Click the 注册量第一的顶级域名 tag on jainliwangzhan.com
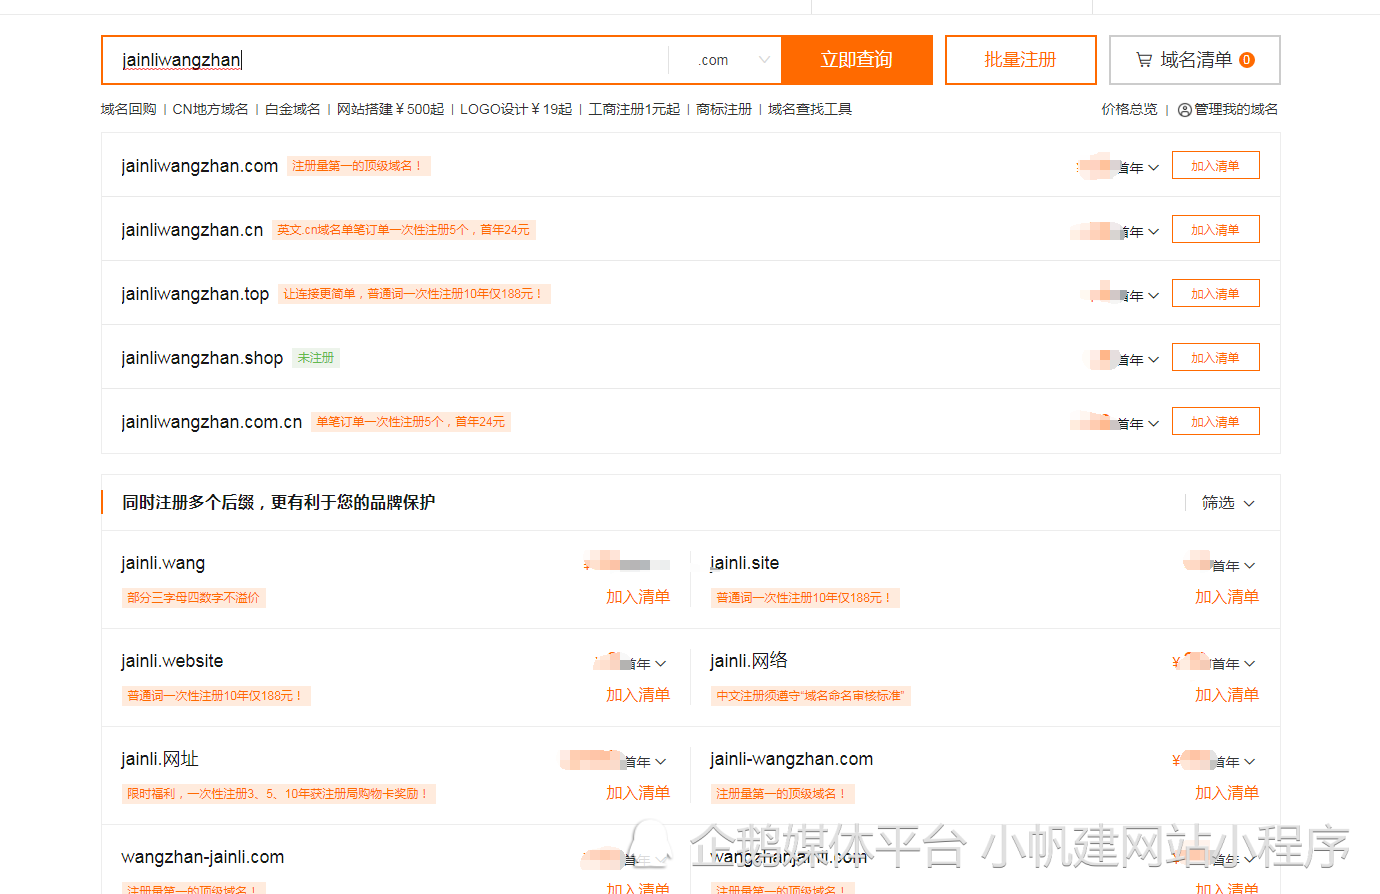Screen dimensions: 1380x894 pyautogui.click(x=359, y=166)
